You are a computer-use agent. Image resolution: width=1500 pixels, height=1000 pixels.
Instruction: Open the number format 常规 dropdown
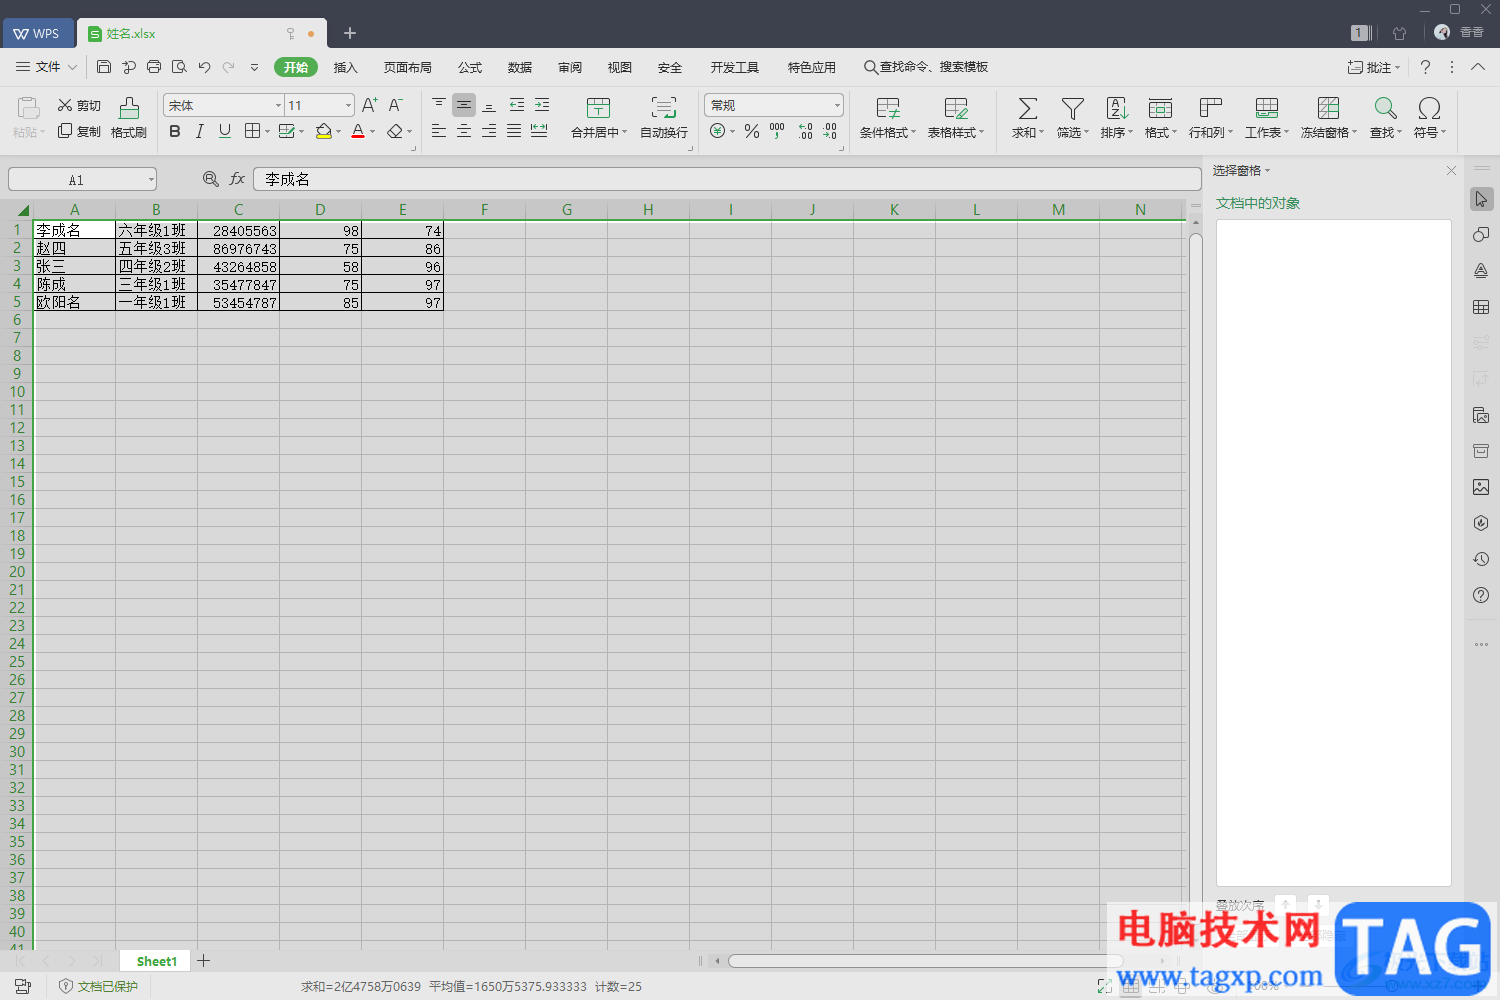click(837, 105)
